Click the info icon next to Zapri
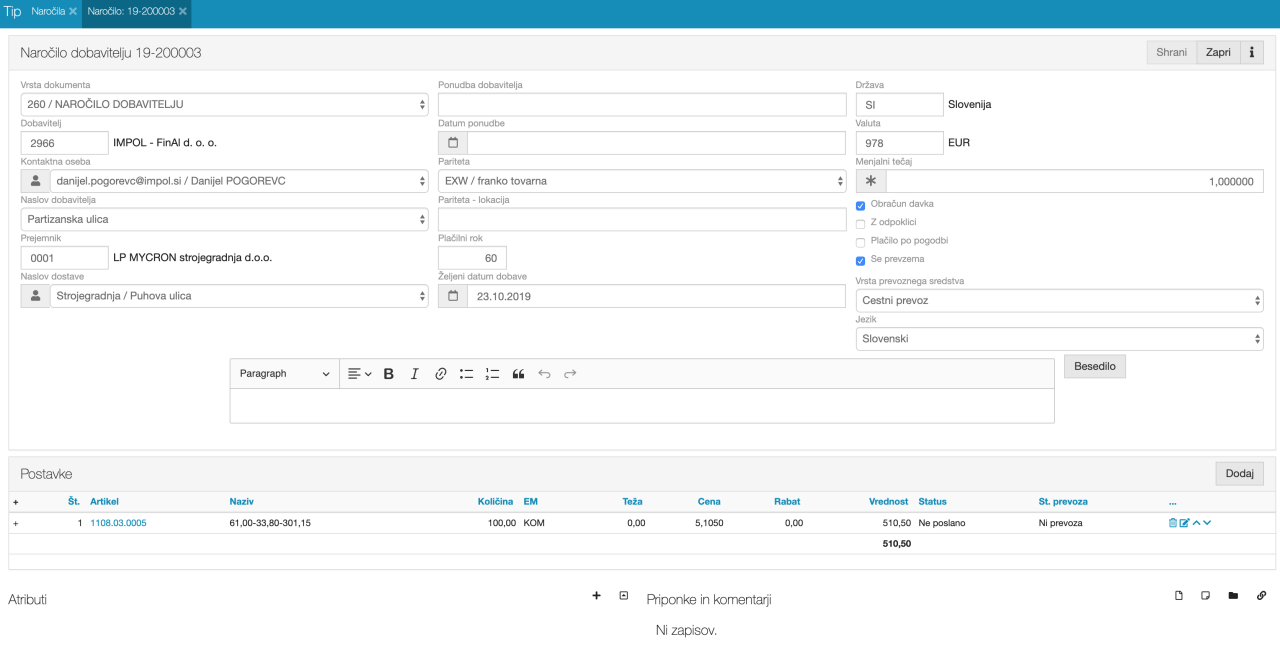The width and height of the screenshot is (1280, 654). click(1251, 53)
